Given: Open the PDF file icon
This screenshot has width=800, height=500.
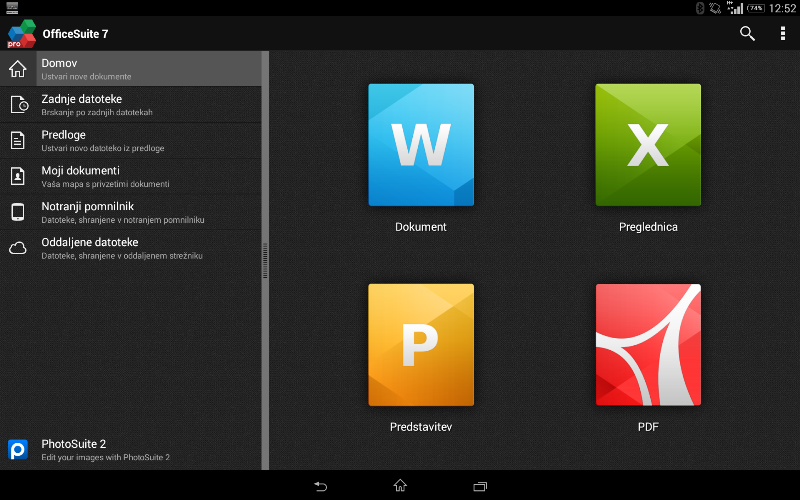Looking at the screenshot, I should pyautogui.click(x=648, y=345).
